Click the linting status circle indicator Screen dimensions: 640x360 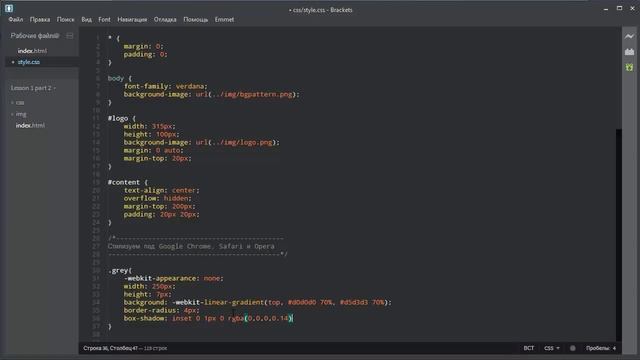click(573, 348)
